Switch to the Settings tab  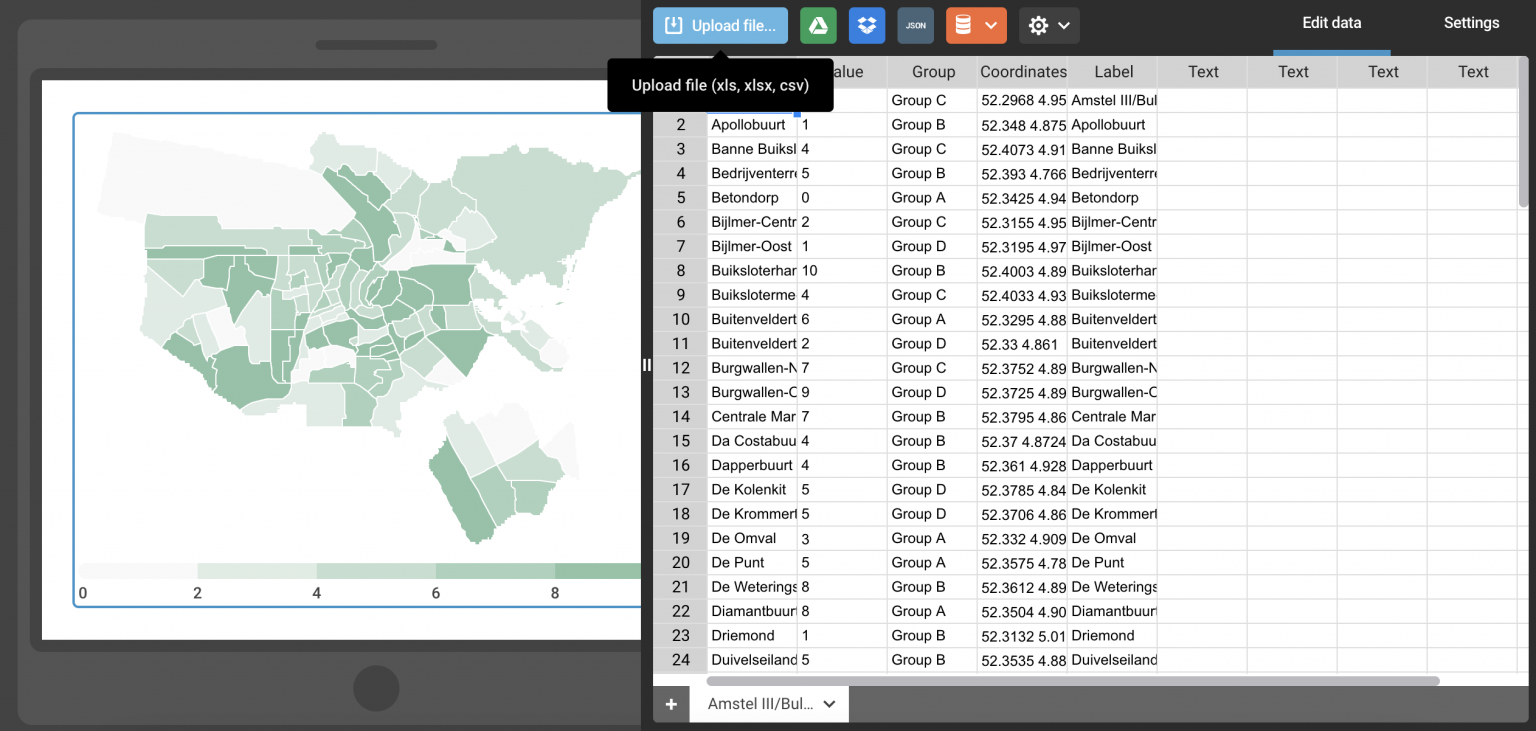[1471, 22]
